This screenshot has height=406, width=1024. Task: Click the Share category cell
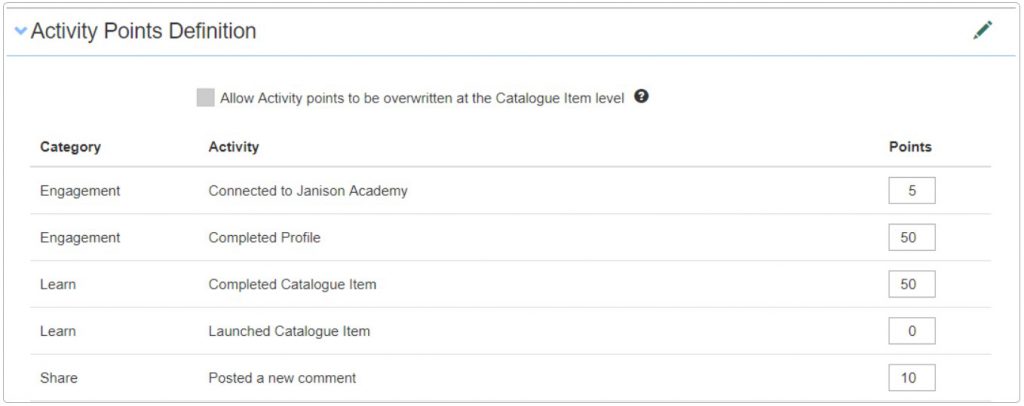click(59, 378)
